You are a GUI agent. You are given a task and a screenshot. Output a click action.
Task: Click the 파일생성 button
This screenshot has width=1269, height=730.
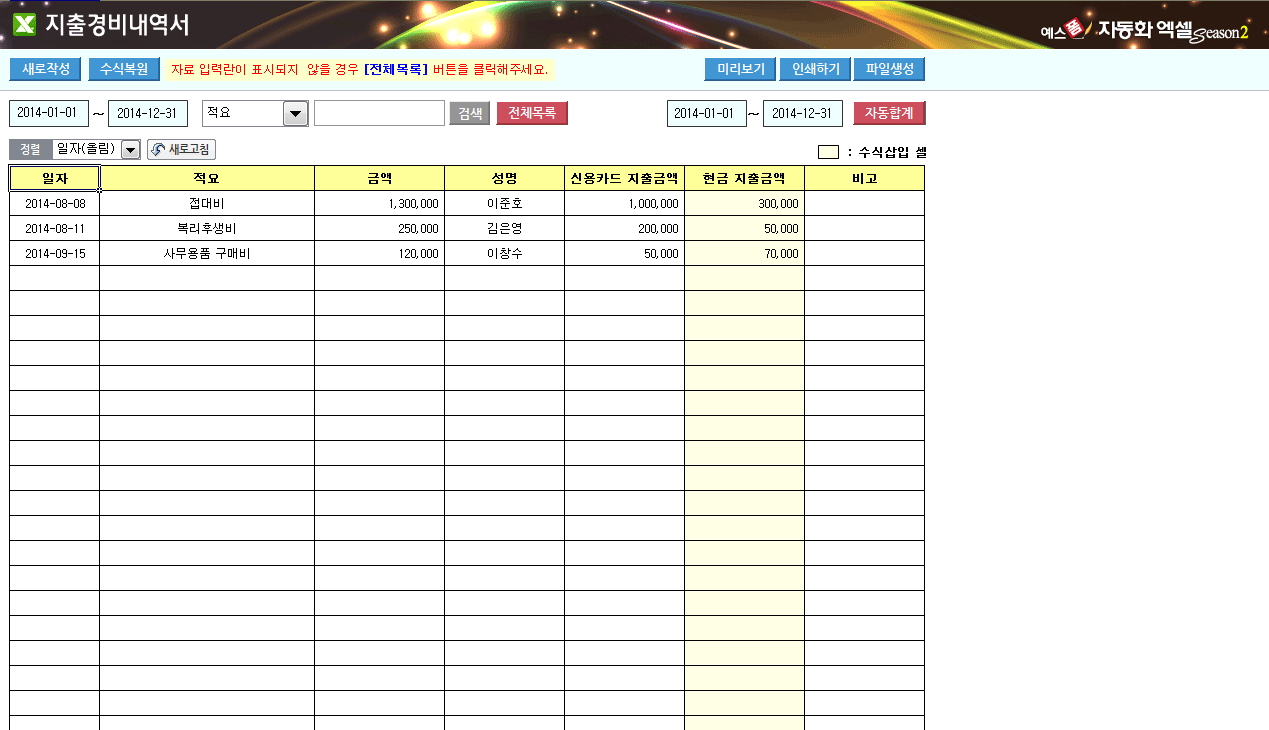point(890,69)
